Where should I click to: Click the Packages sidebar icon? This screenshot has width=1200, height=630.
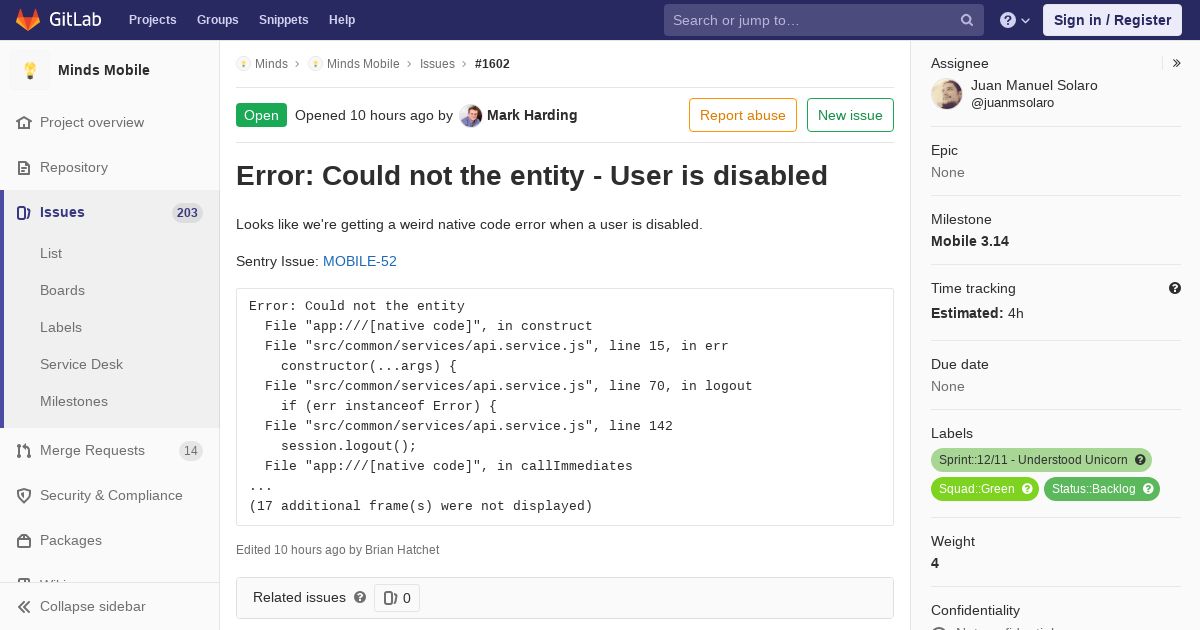pos(24,541)
